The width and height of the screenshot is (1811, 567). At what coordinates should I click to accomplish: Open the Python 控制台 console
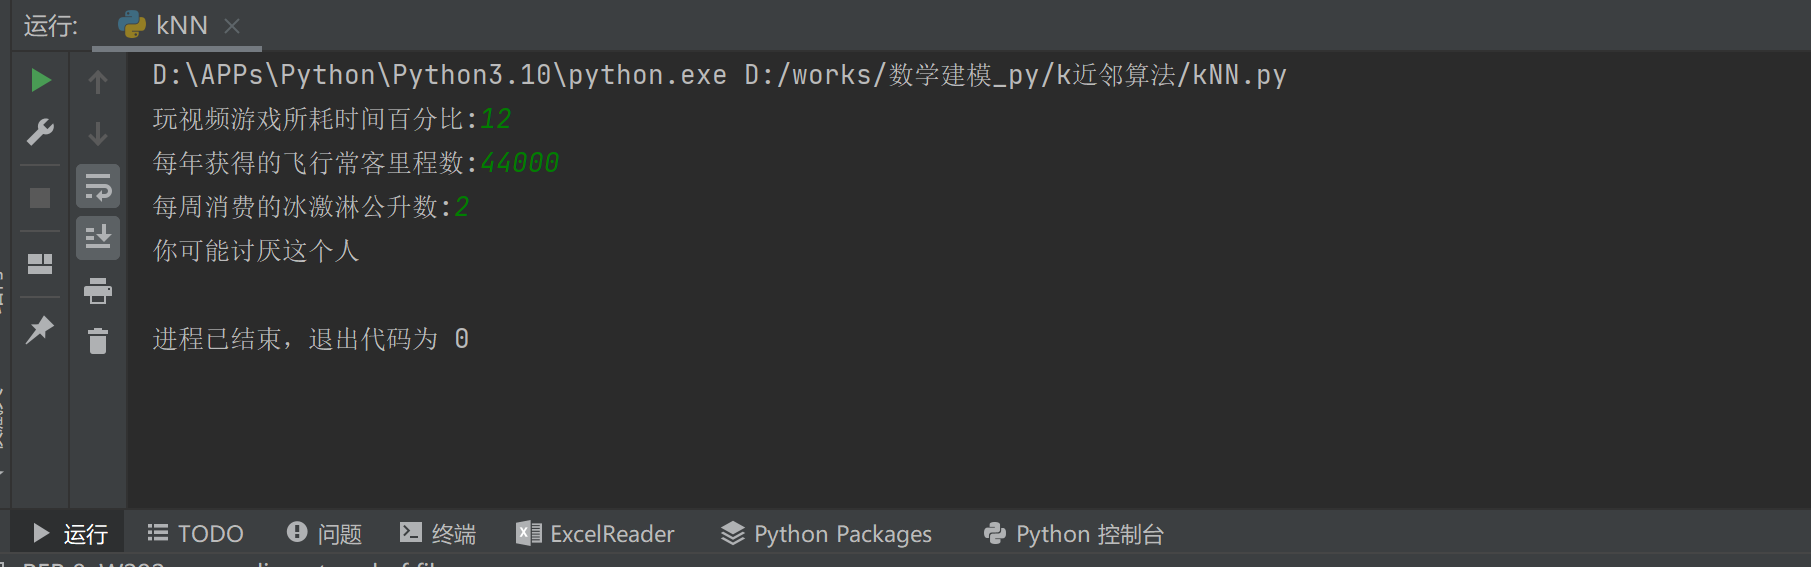click(1074, 534)
